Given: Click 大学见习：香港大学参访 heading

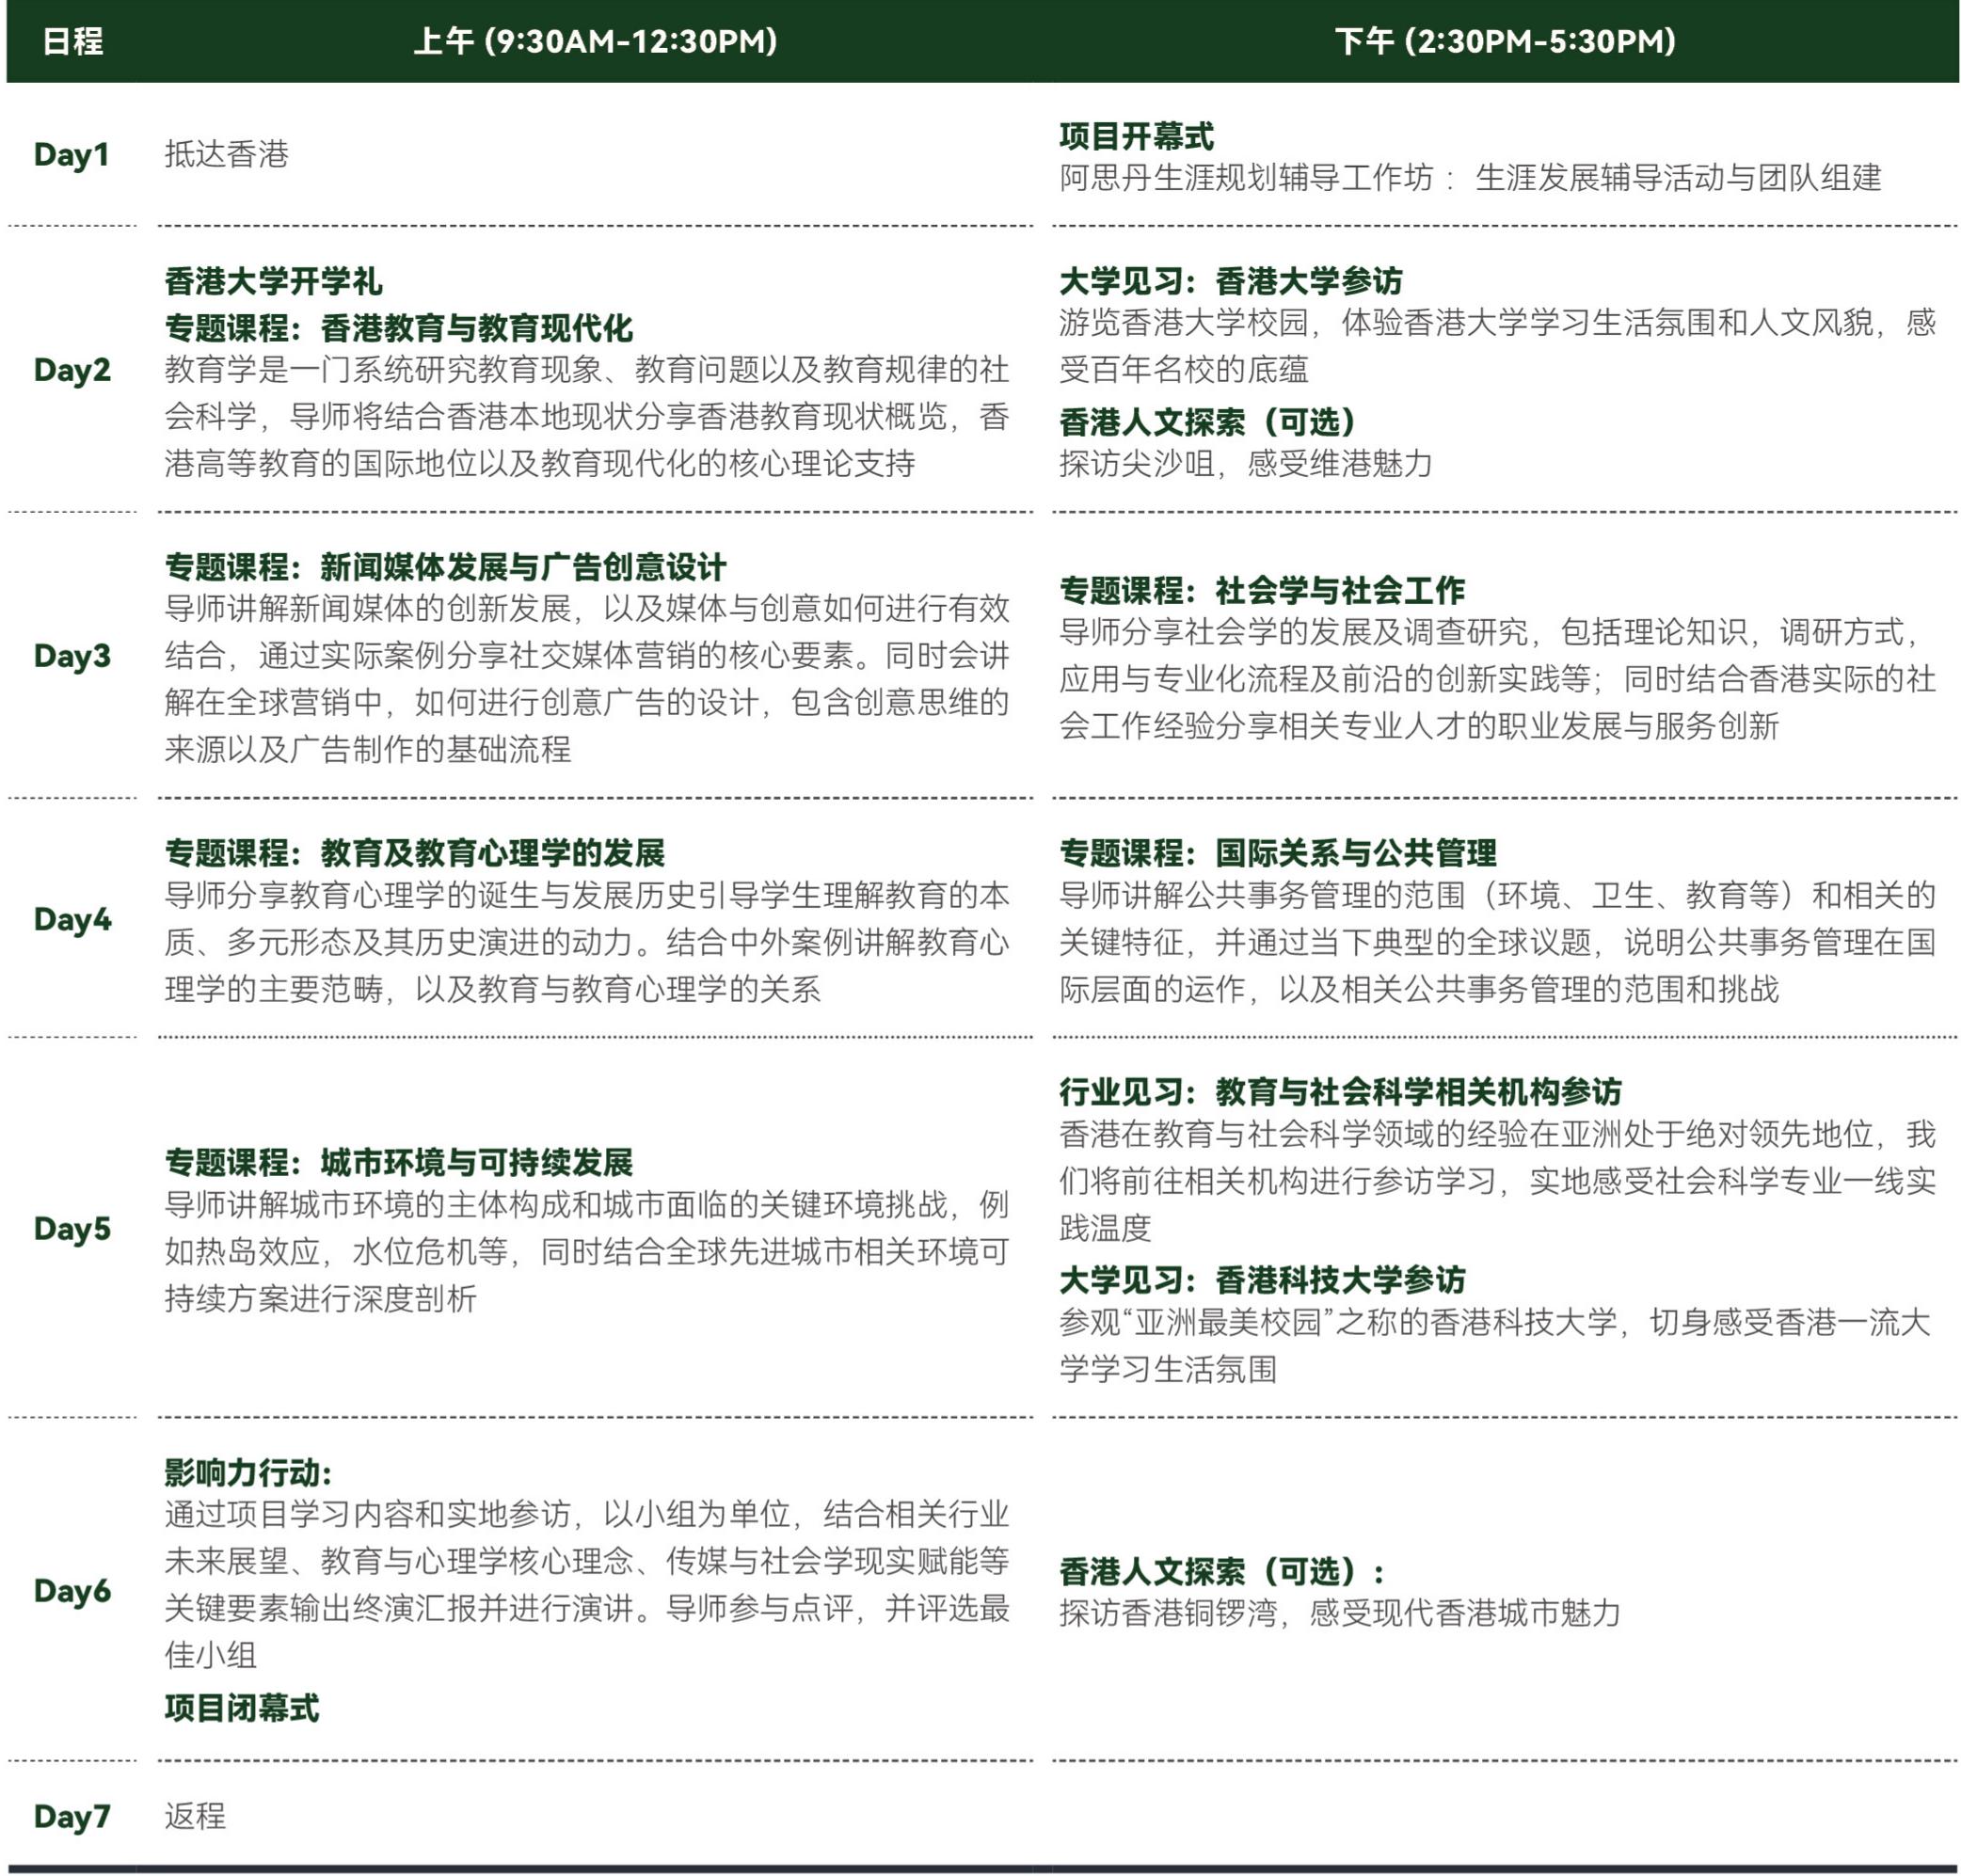Looking at the screenshot, I should pyautogui.click(x=1230, y=281).
